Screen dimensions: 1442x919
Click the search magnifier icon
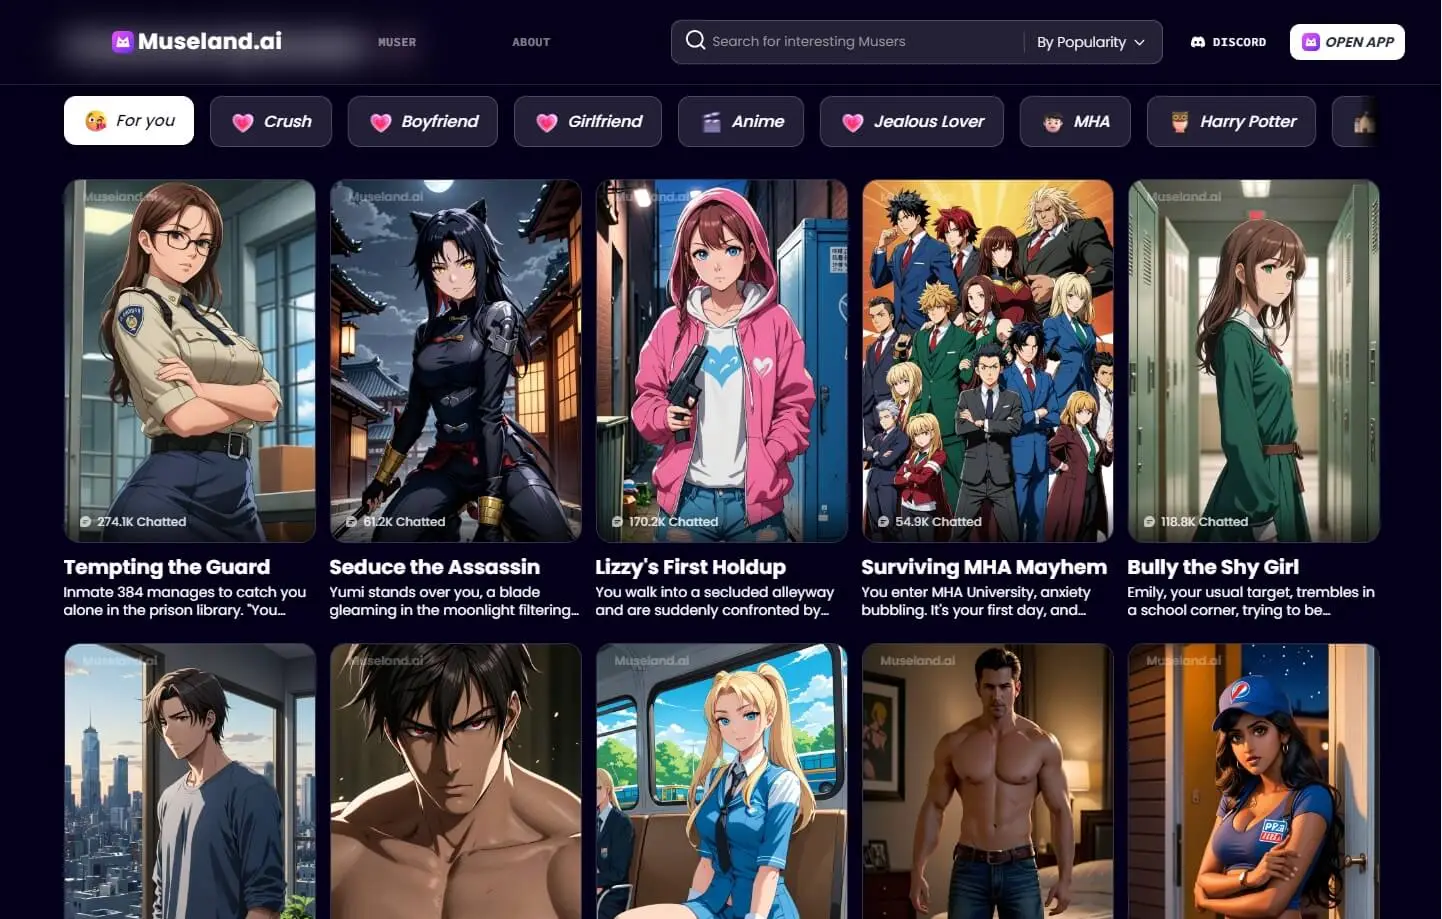pos(695,40)
